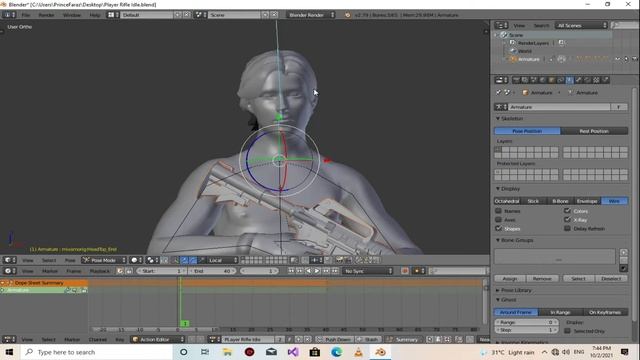Viewport: 640px width, 360px height.
Task: Play animation forward
Action: point(317,271)
